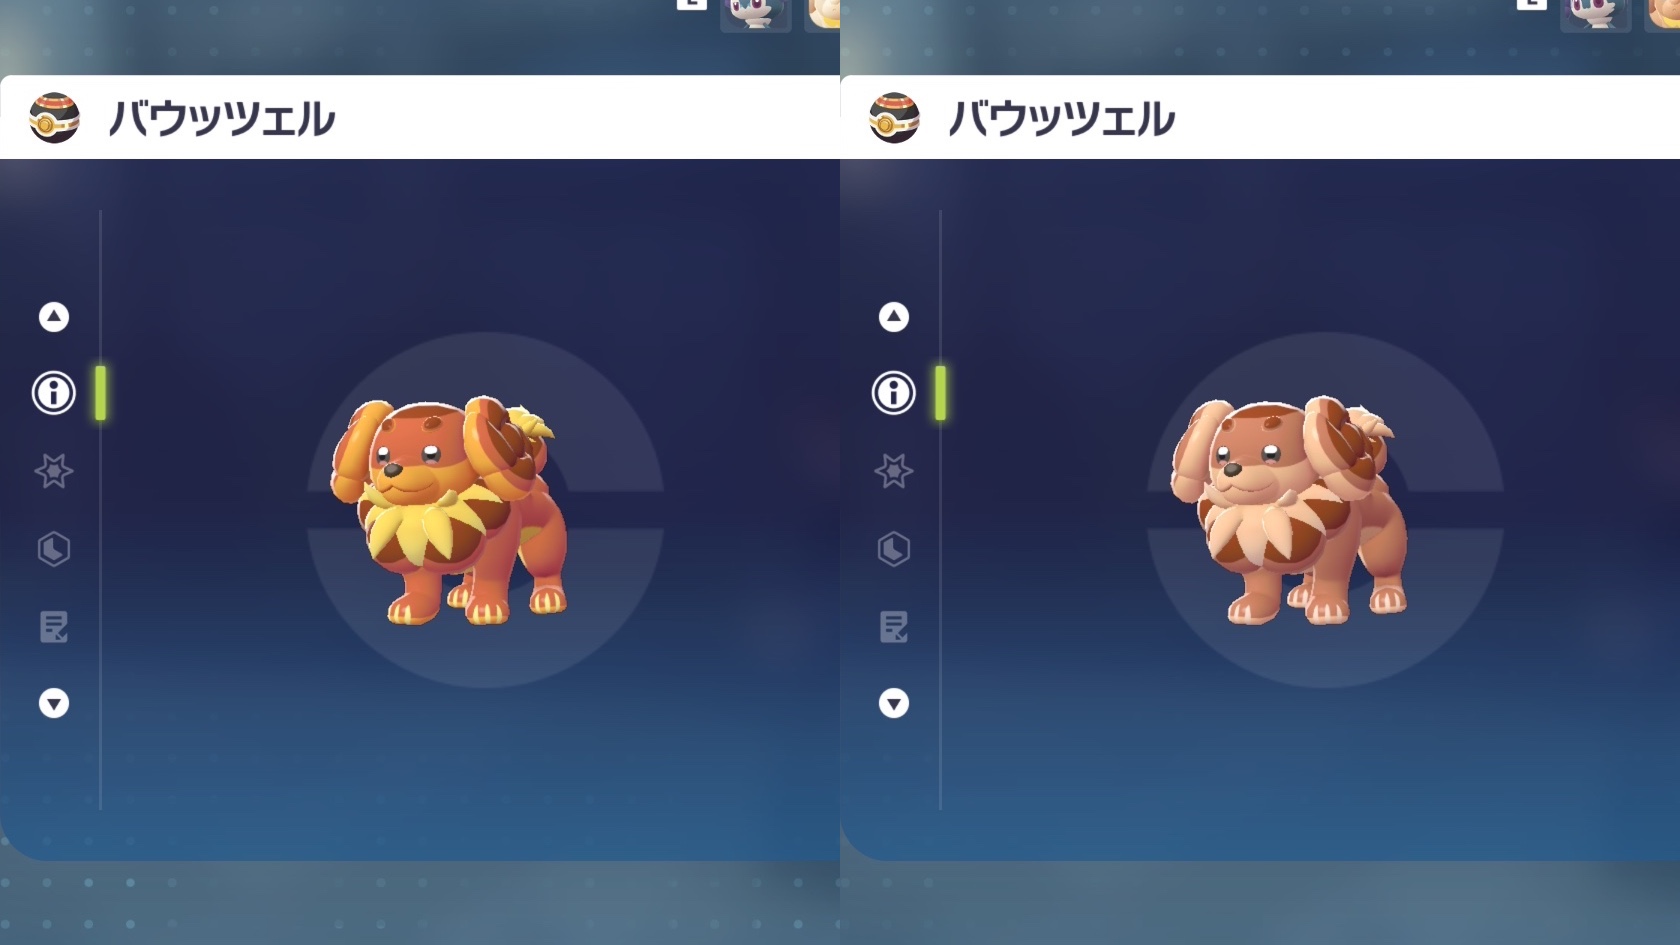1680x945 pixels.
Task: Click the バウッツェル name in right header
Action: click(1061, 119)
